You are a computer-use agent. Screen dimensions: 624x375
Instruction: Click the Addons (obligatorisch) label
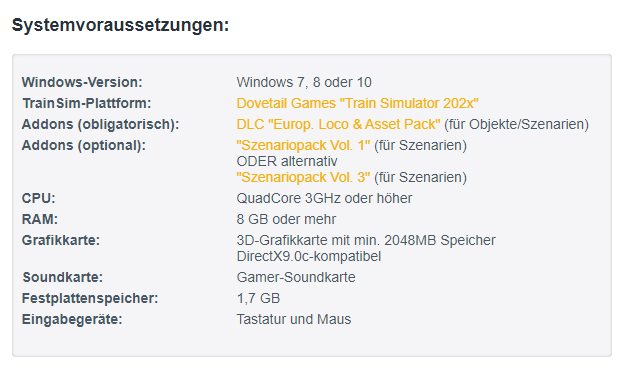coord(100,125)
